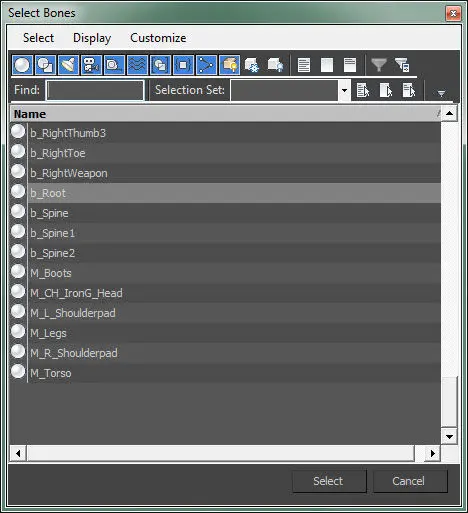The width and height of the screenshot is (468, 513).
Task: Click the Cancel button
Action: point(409,481)
